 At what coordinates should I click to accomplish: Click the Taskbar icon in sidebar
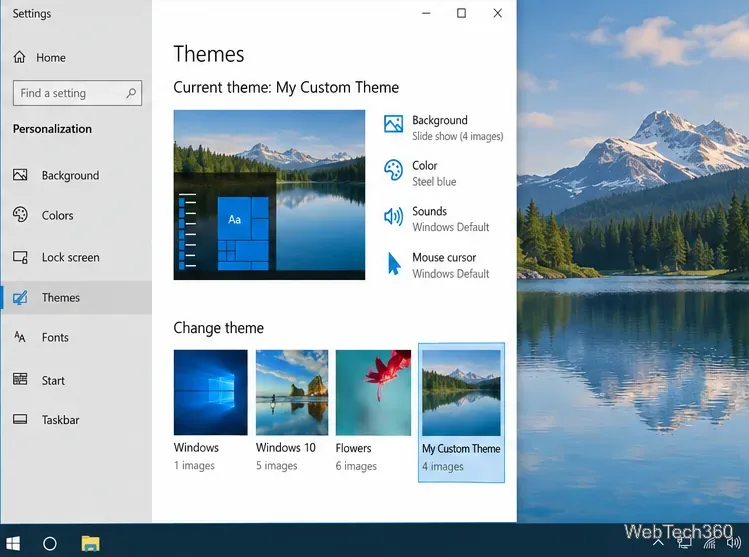(x=20, y=419)
